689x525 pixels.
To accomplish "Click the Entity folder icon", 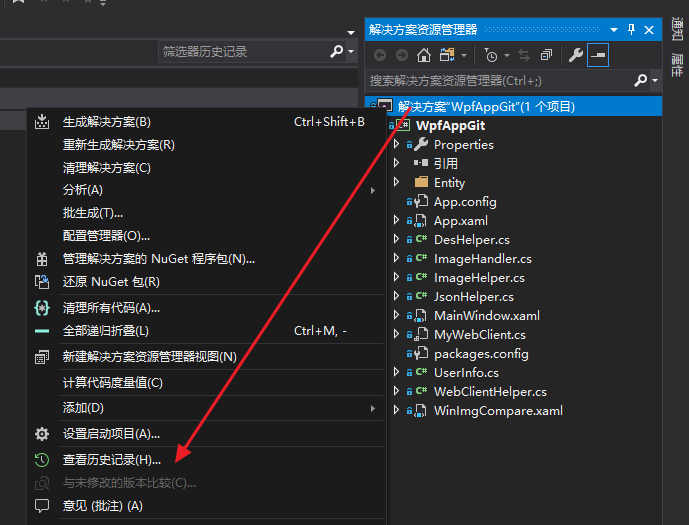I will click(421, 181).
